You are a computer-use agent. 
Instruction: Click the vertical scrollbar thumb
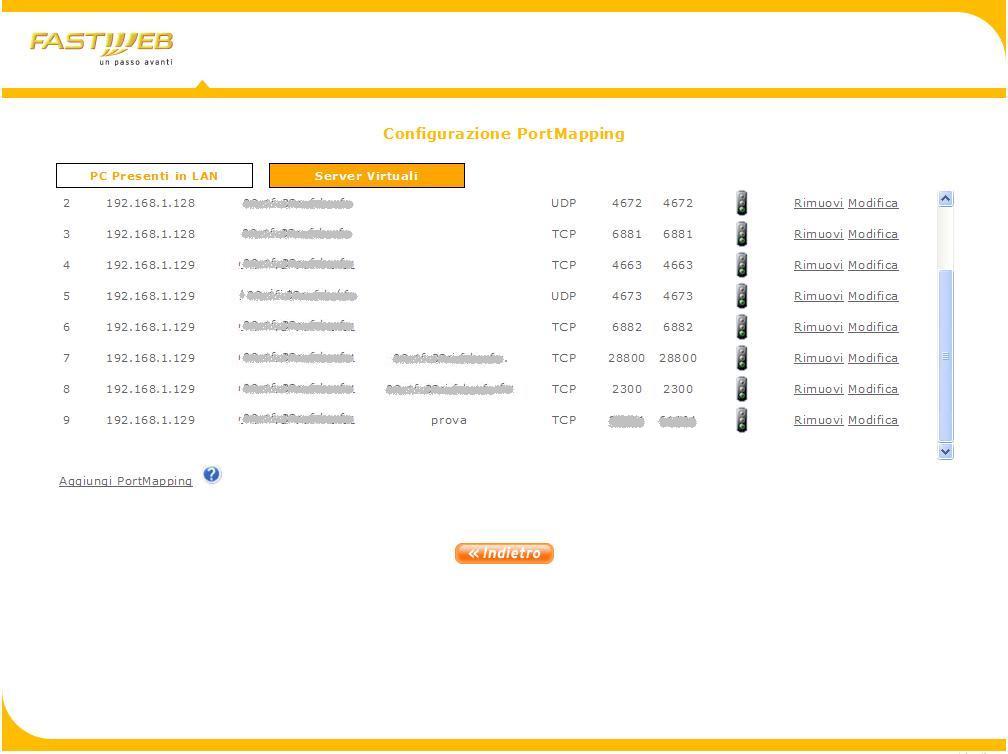coord(945,355)
